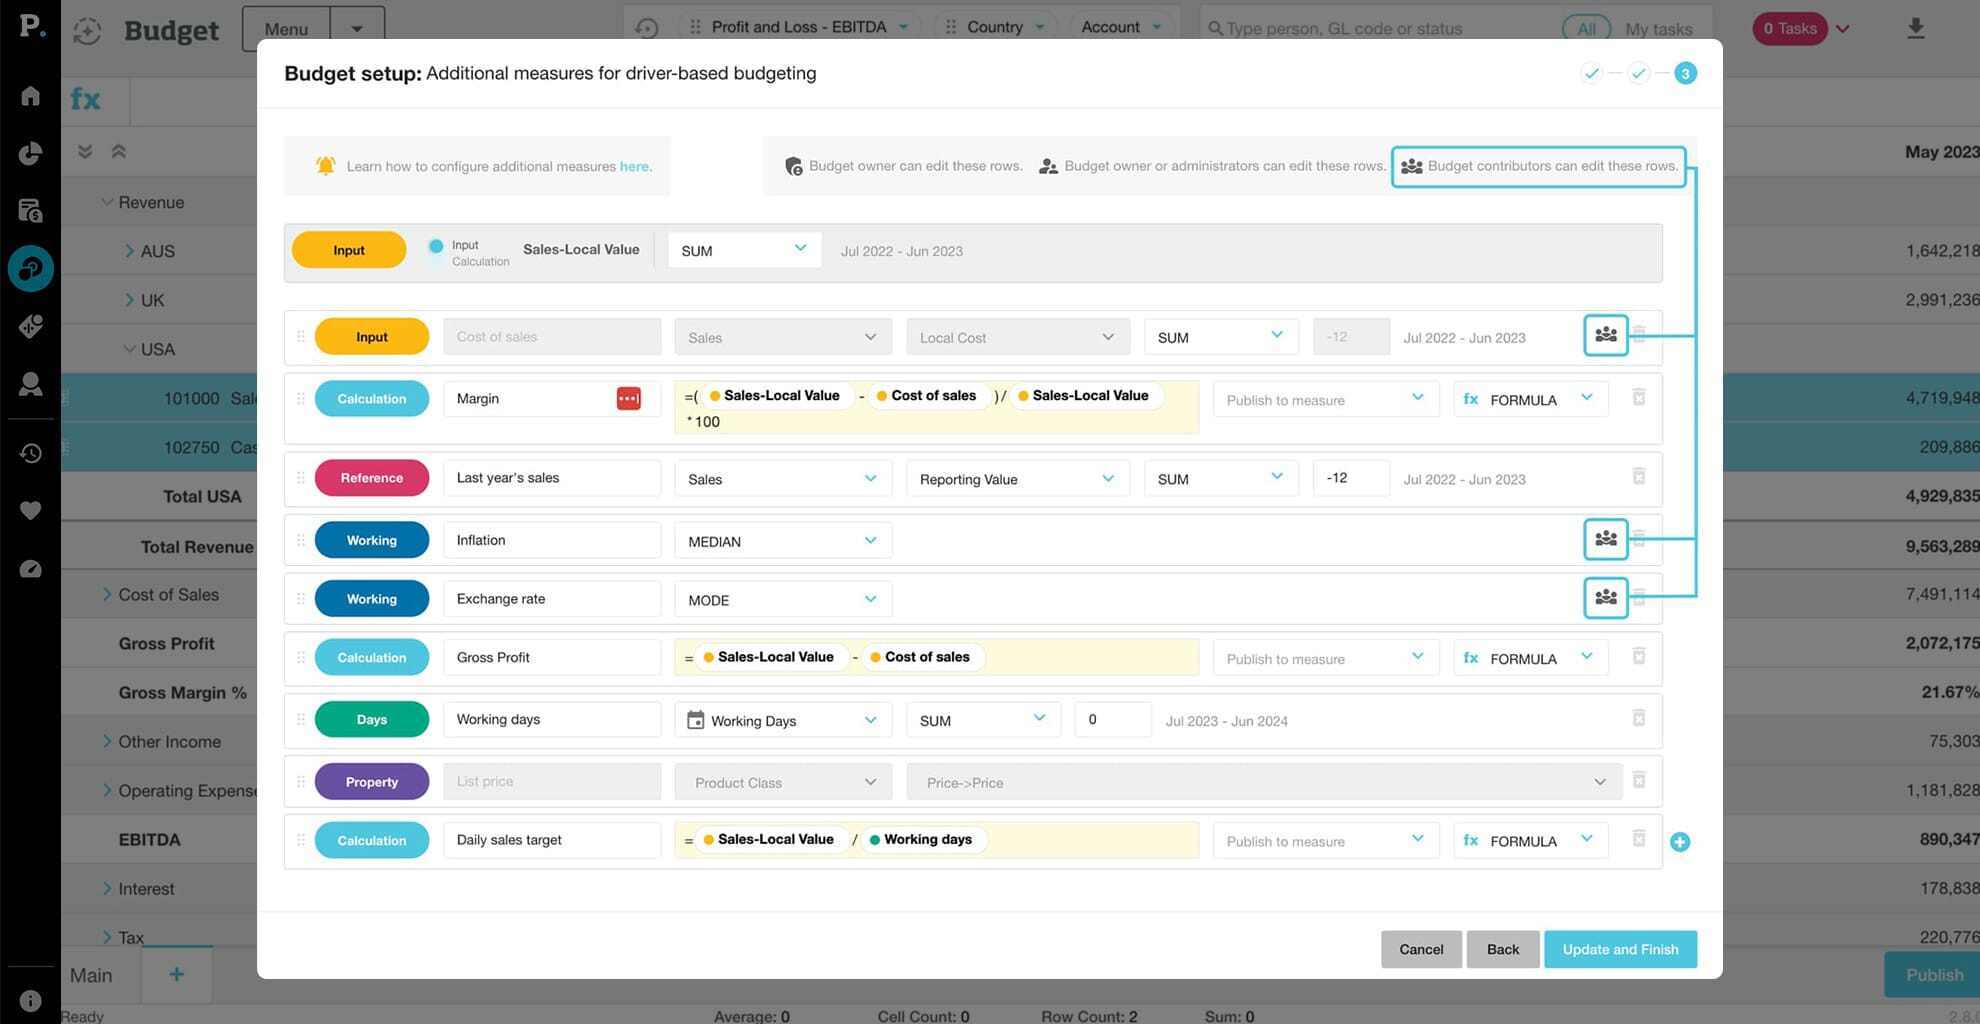Add a new measure with plus icon
Screen dimensions: 1980x1024
[x=1679, y=842]
